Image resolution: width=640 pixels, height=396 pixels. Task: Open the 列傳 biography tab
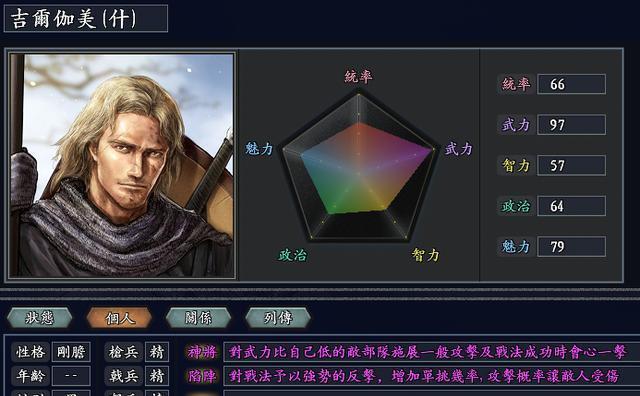[278, 318]
